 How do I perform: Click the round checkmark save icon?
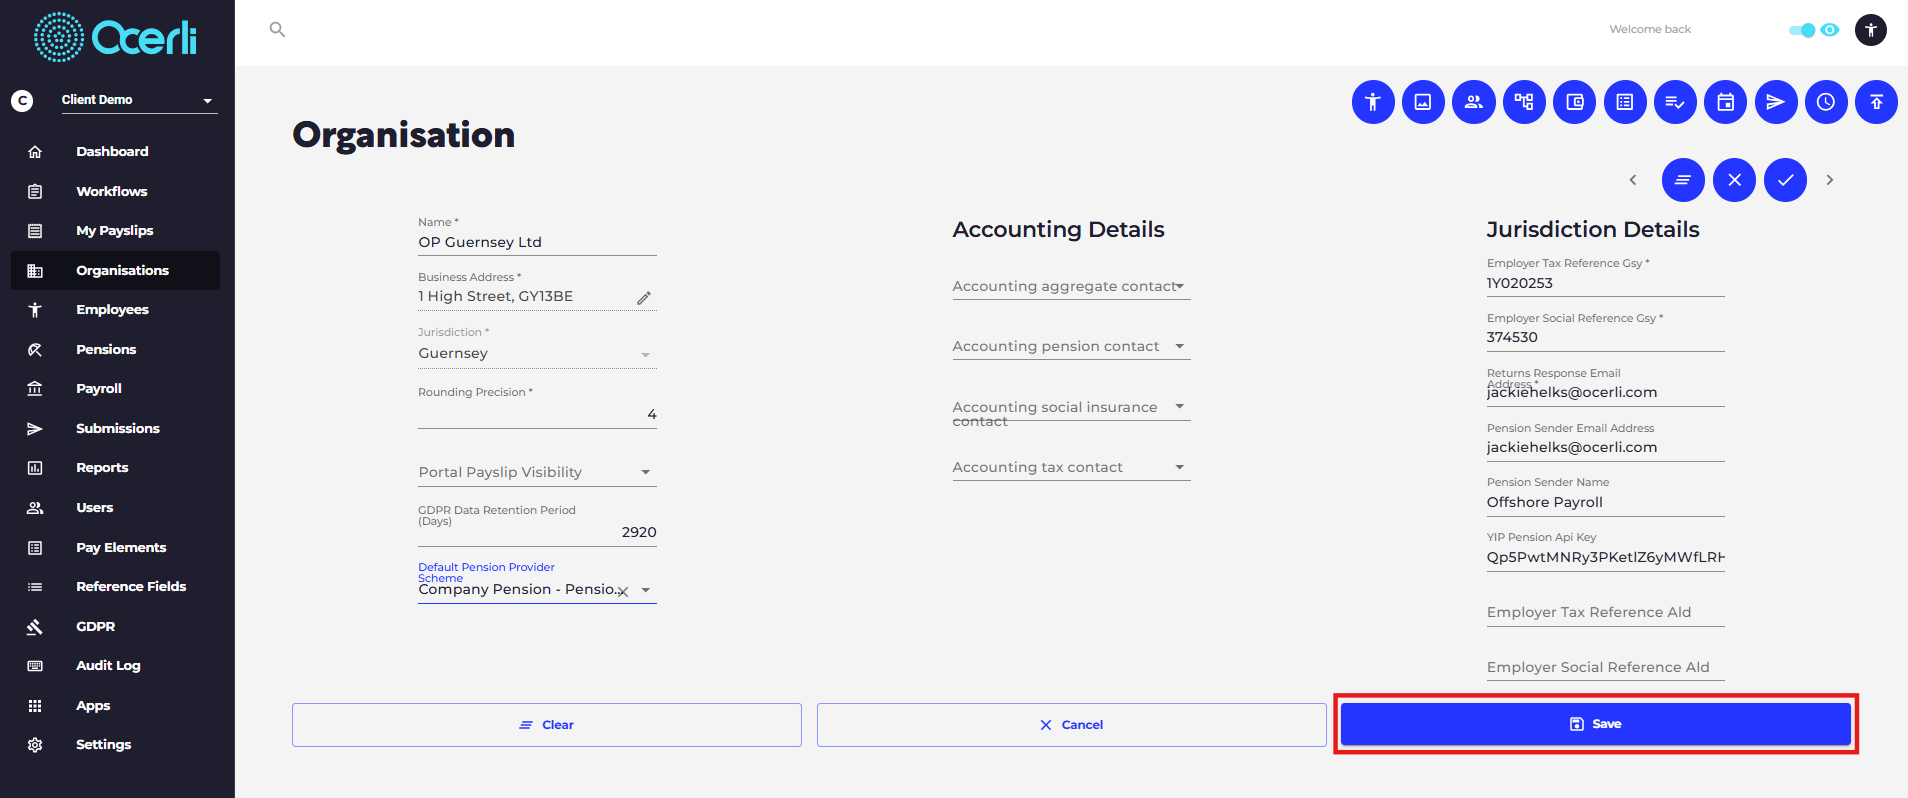1785,180
